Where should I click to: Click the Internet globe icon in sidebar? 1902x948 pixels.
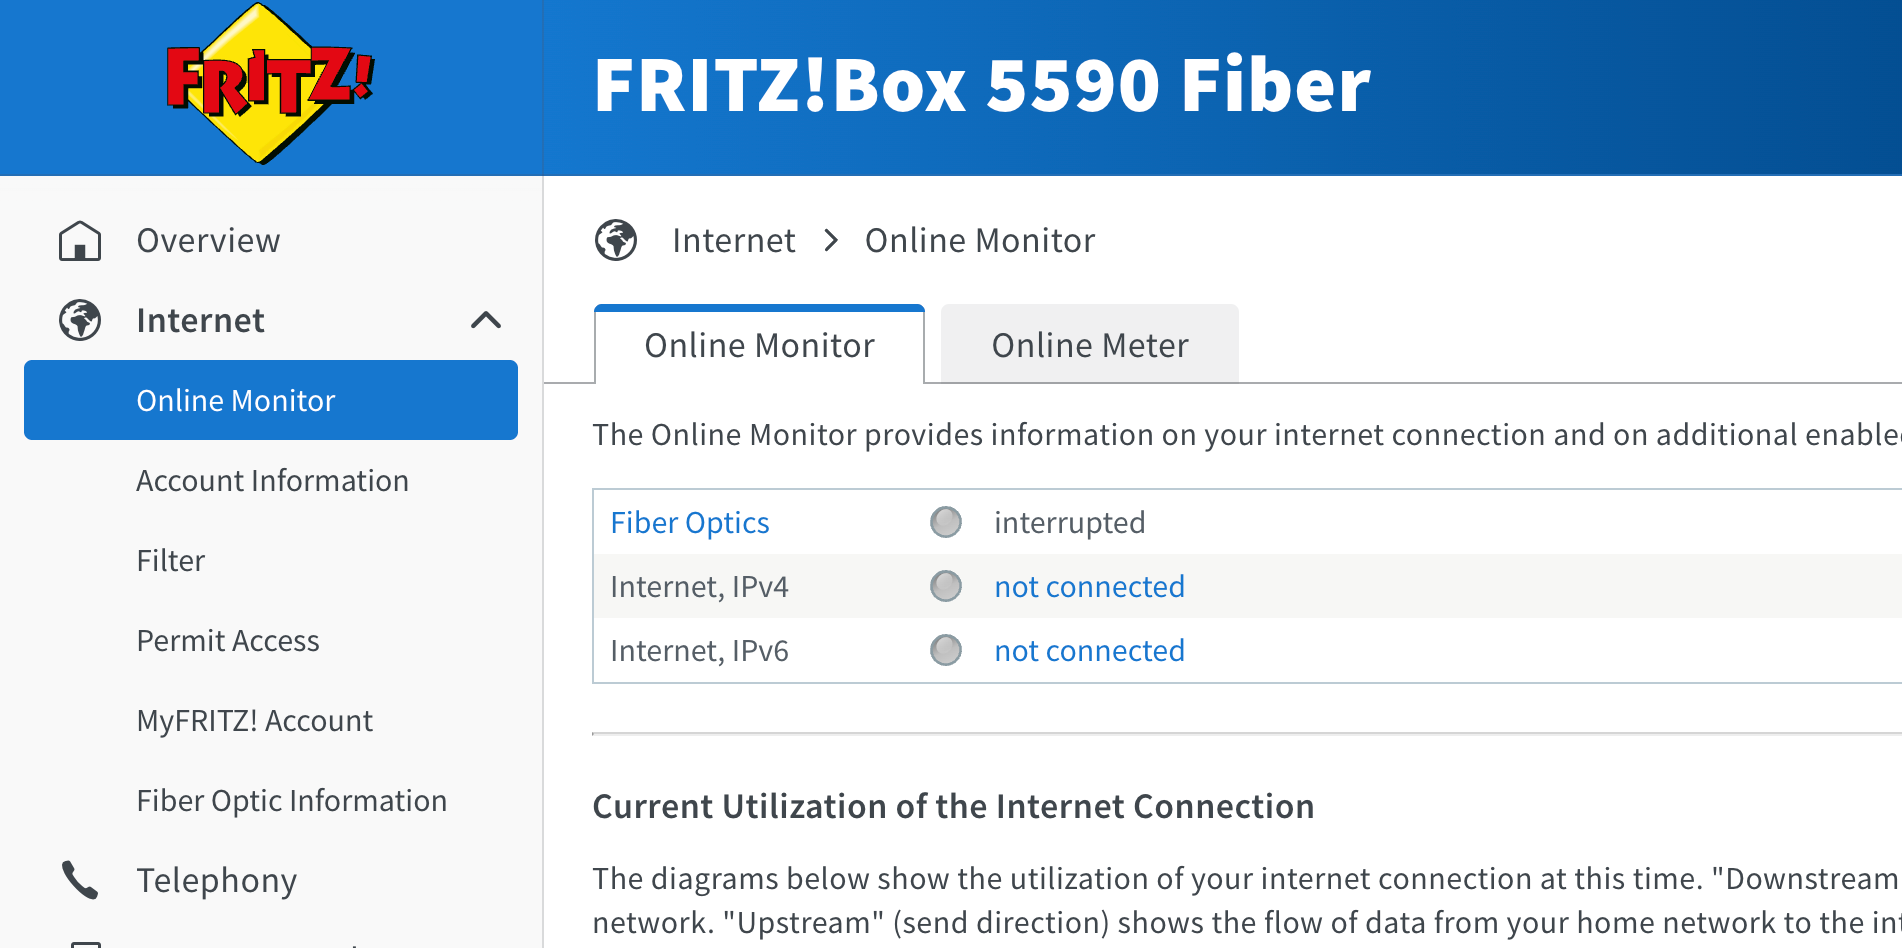pos(80,321)
